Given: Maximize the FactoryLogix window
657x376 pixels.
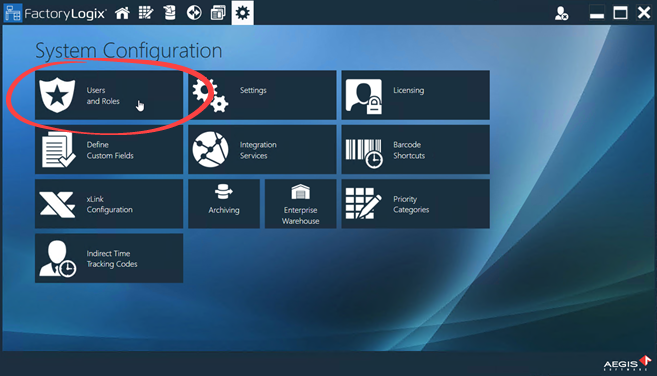Looking at the screenshot, I should (621, 13).
